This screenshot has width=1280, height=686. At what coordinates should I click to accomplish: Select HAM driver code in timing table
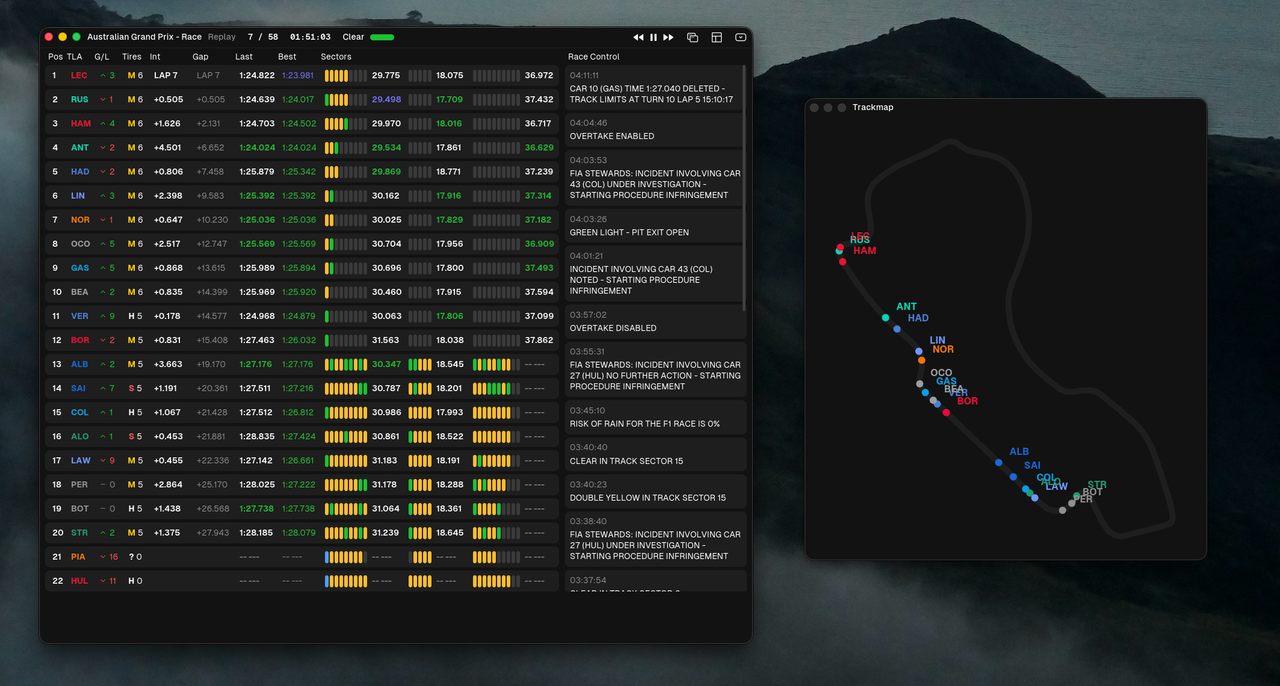click(80, 123)
